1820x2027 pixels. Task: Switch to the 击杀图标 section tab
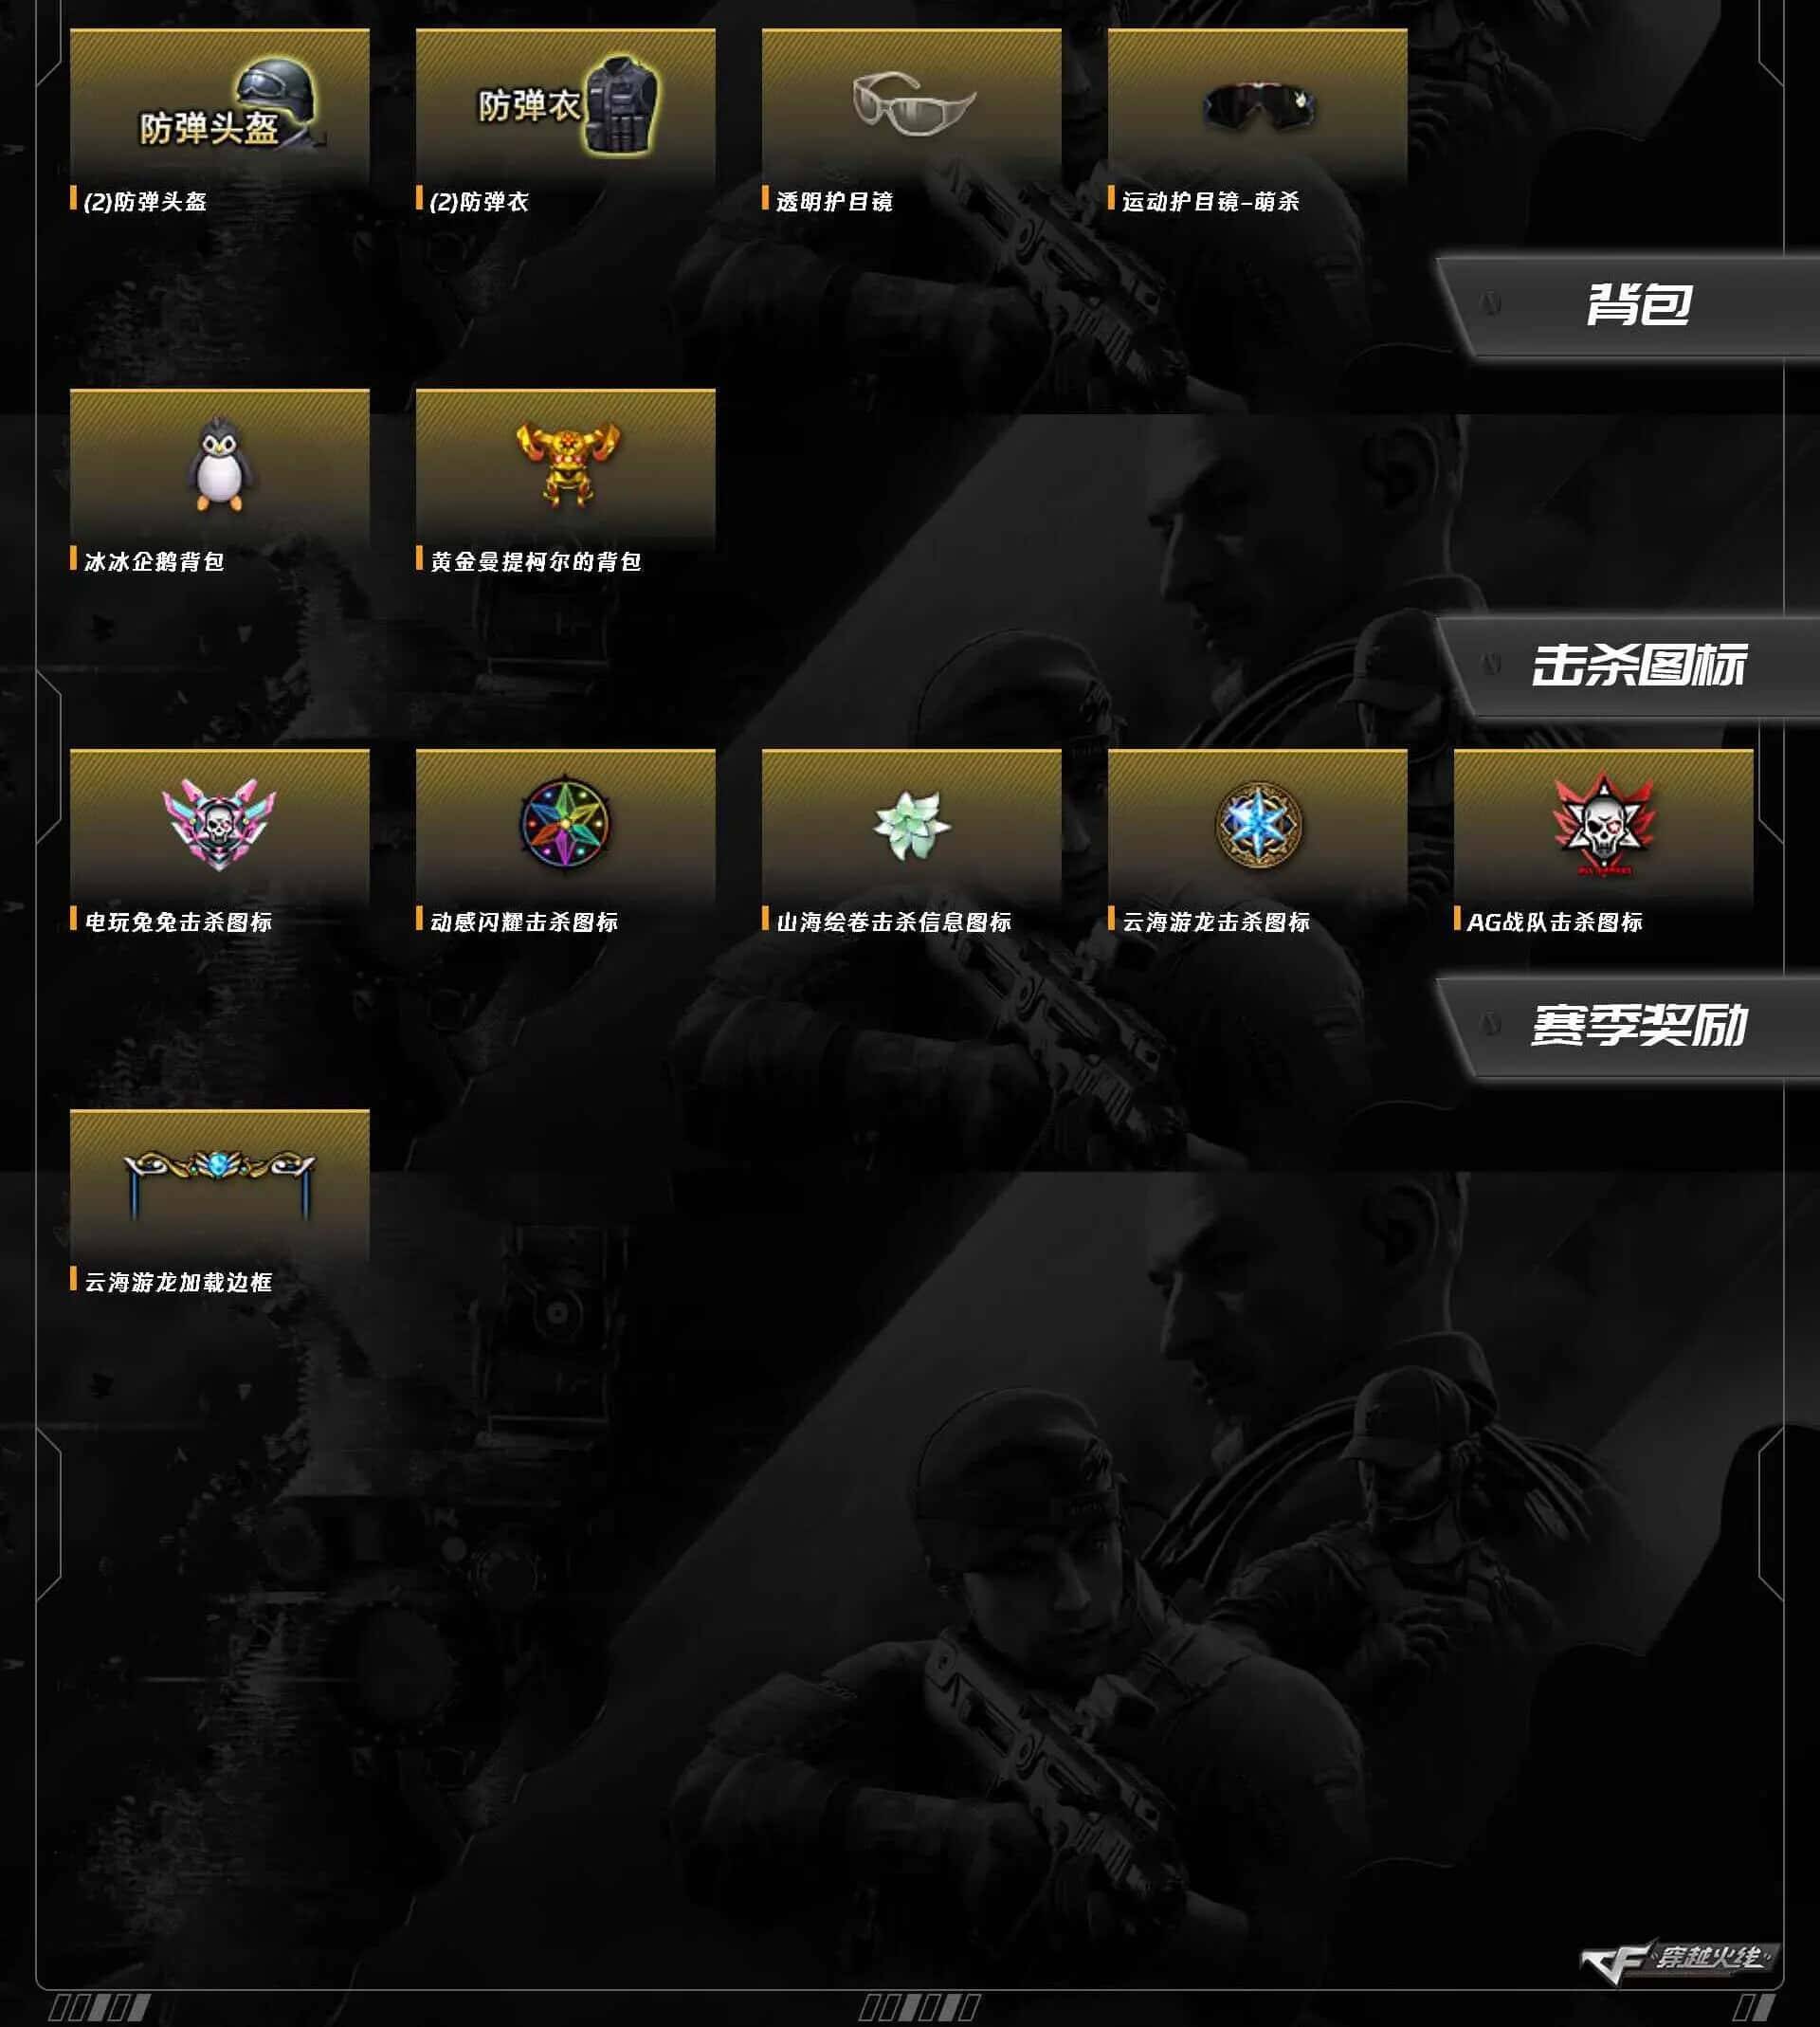click(x=1628, y=665)
